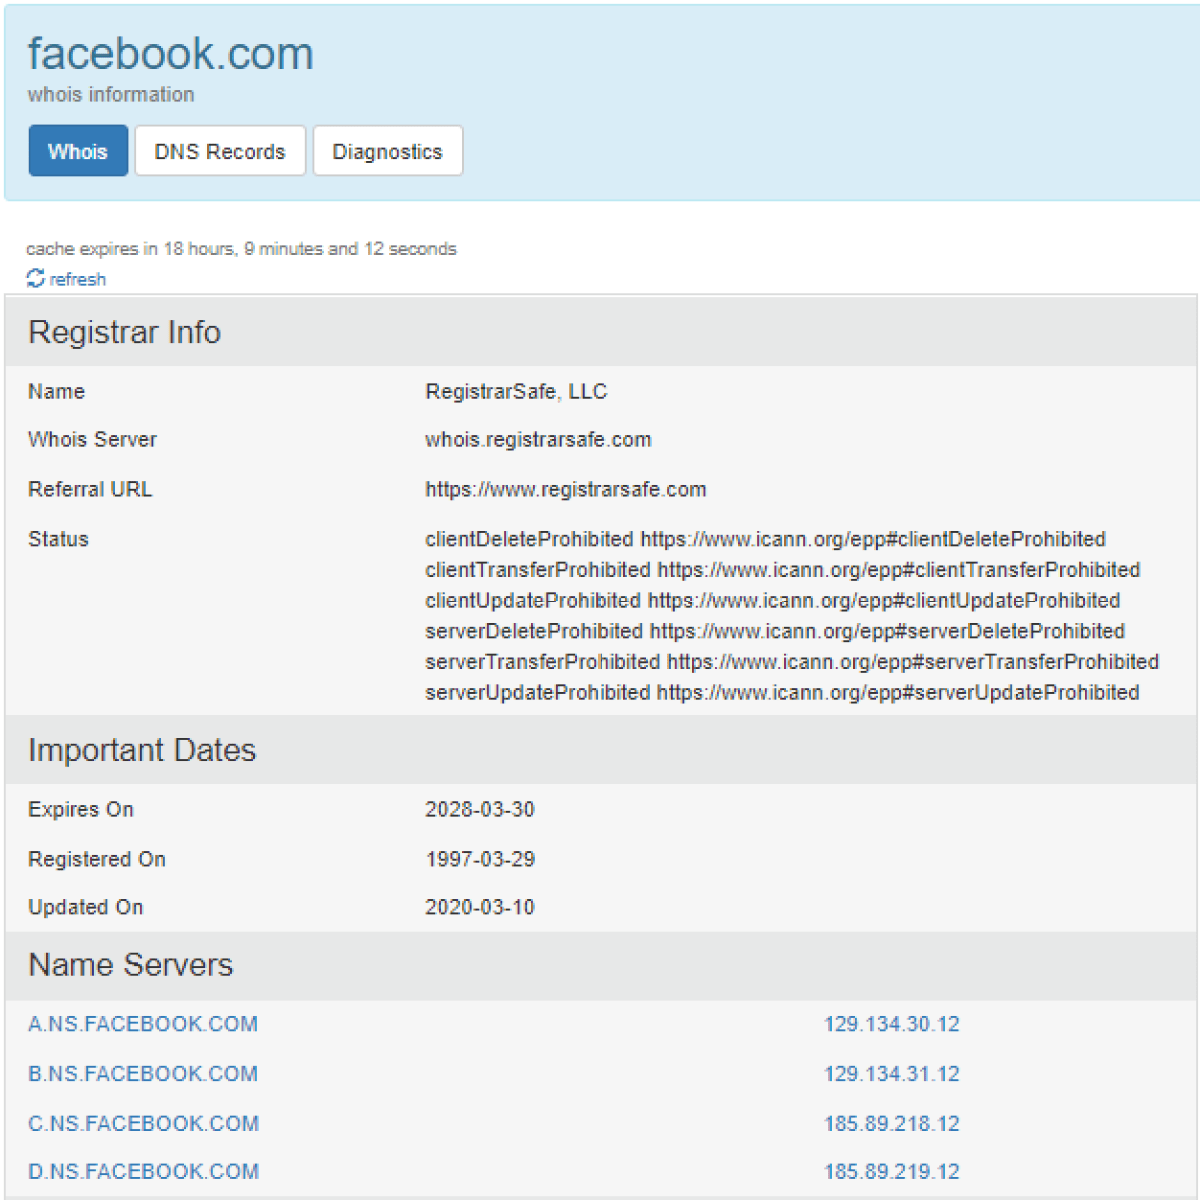Open the clientDeleteProhibited ICANN status link
The image size is (1200, 1200).
(871, 539)
